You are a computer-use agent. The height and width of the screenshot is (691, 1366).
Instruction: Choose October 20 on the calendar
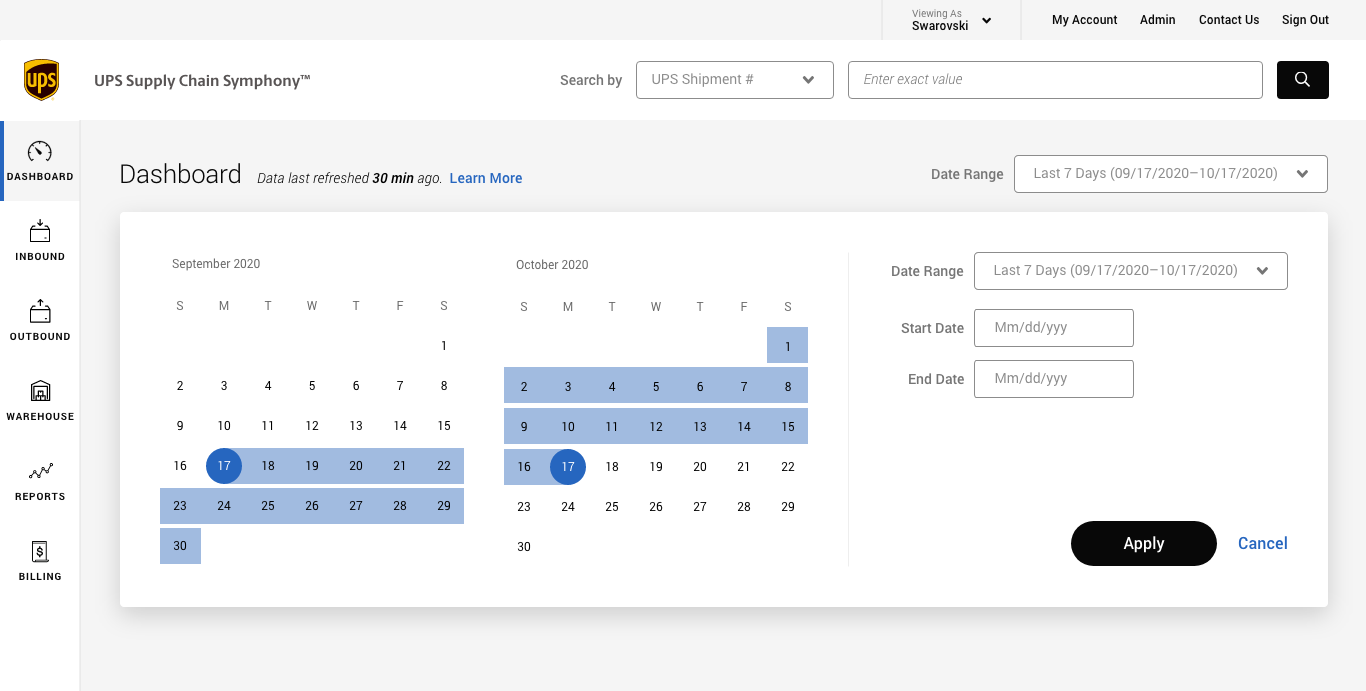tap(700, 467)
